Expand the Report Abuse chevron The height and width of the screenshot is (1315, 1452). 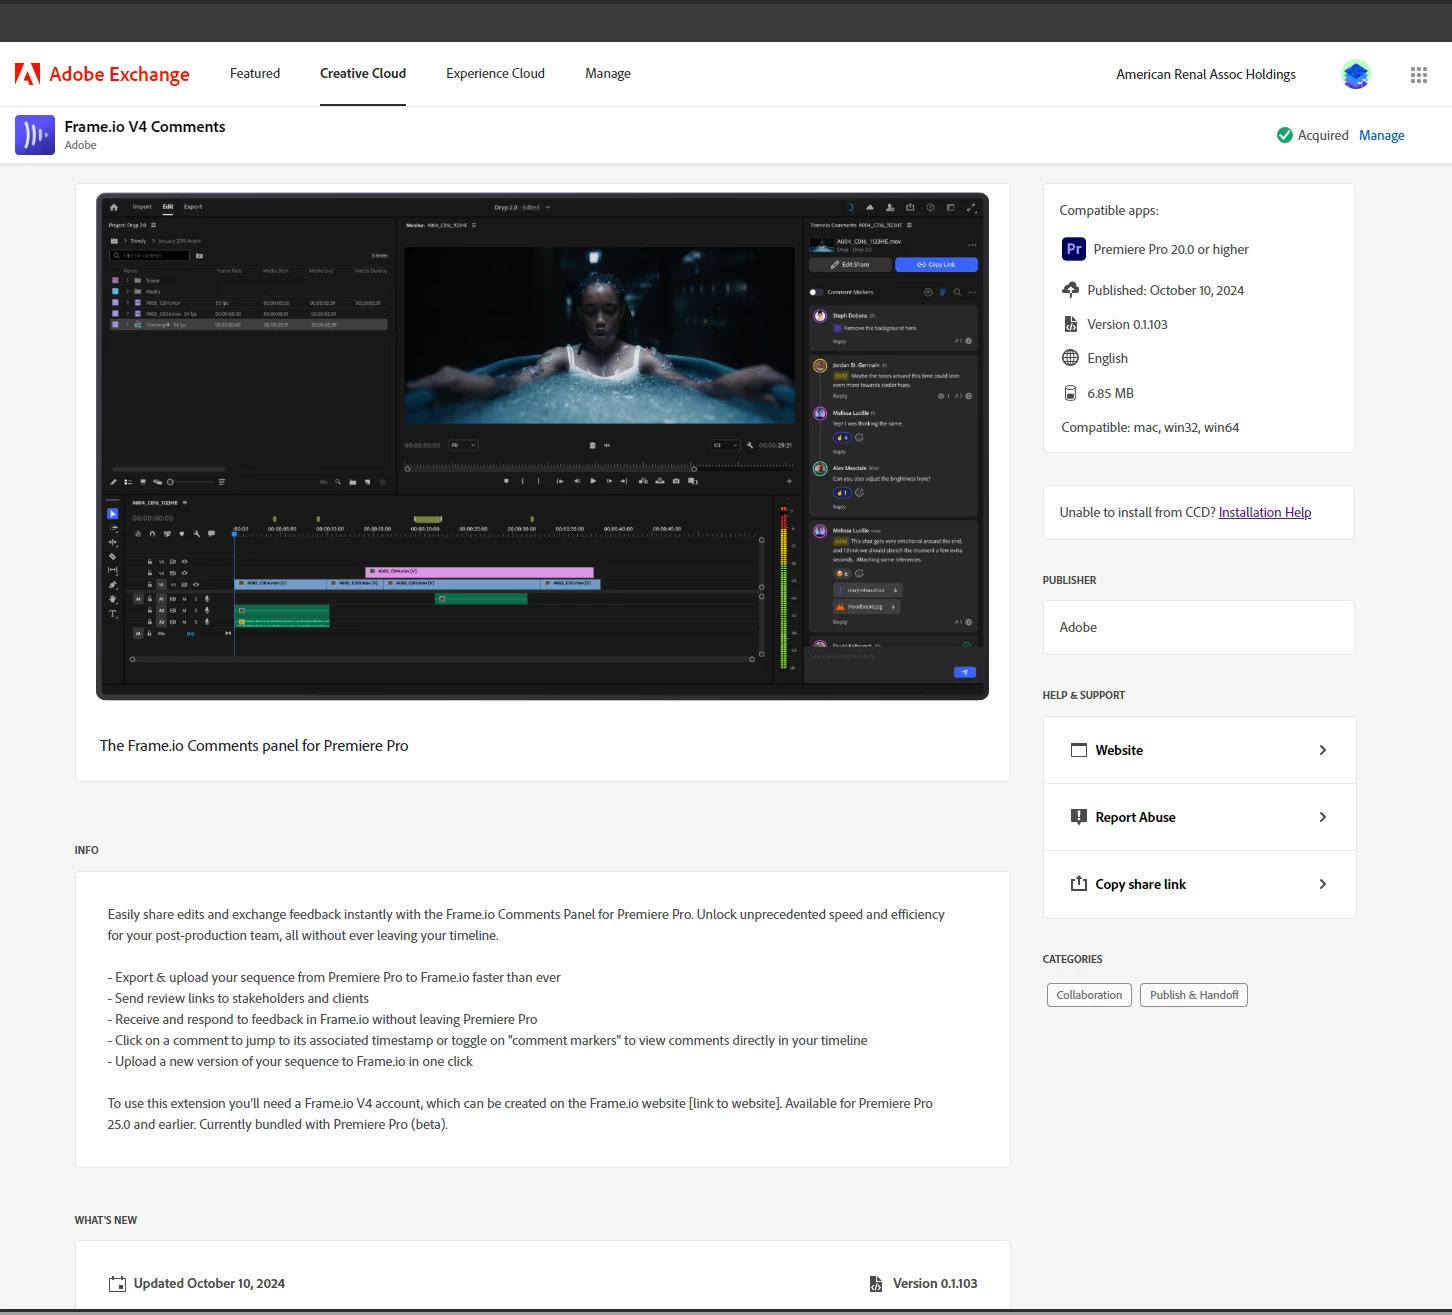pyautogui.click(x=1323, y=817)
